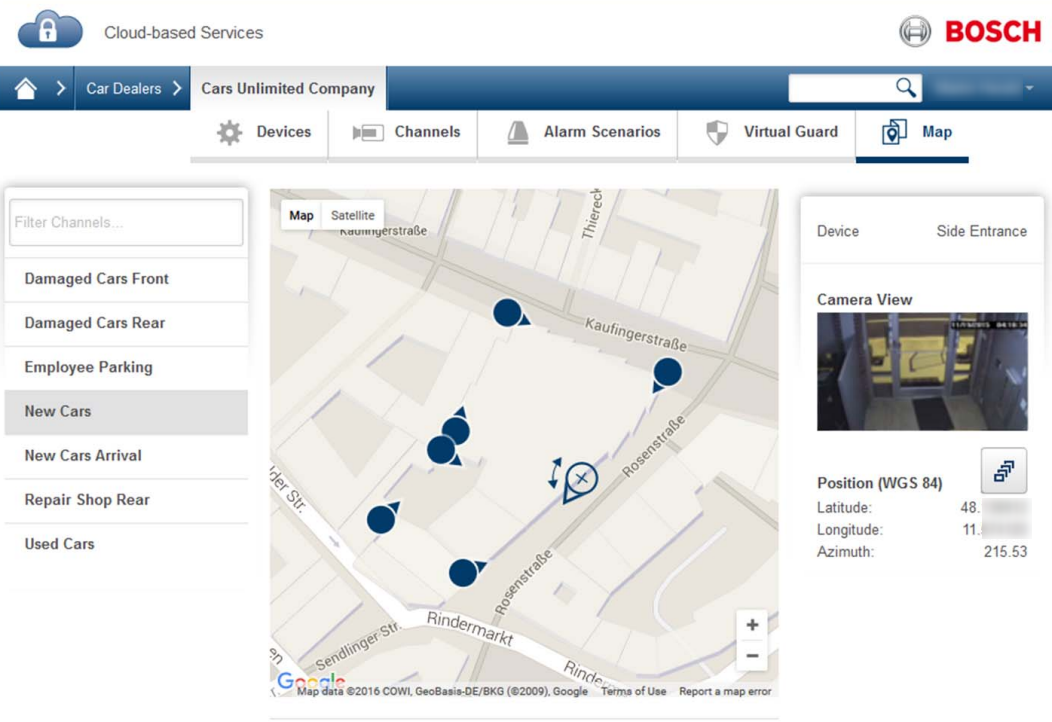Open the Side Entrance camera view thumbnail
This screenshot has width=1052, height=722.
click(x=922, y=371)
